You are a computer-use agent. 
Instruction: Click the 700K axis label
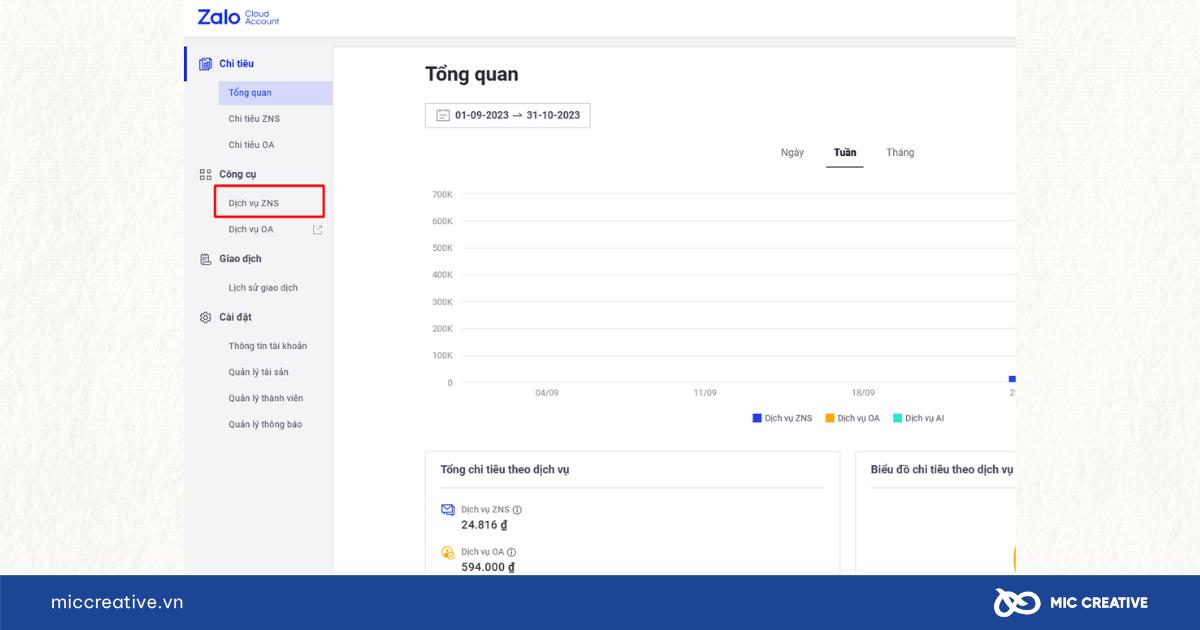click(443, 194)
